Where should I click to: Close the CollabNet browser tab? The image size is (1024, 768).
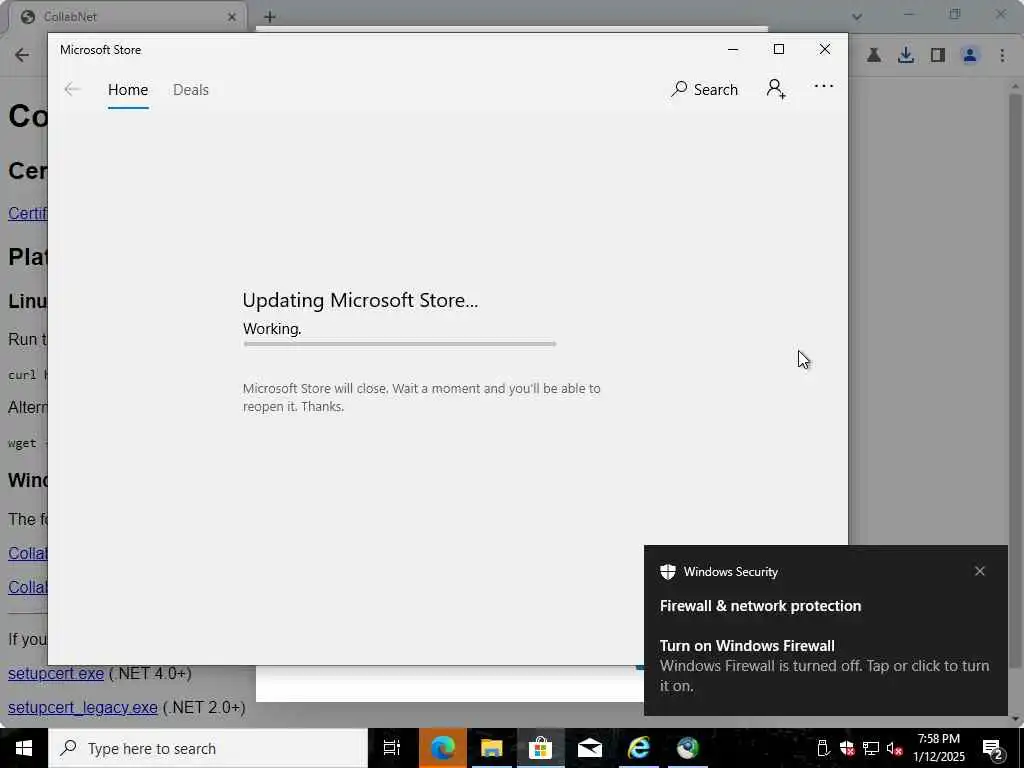point(231,17)
